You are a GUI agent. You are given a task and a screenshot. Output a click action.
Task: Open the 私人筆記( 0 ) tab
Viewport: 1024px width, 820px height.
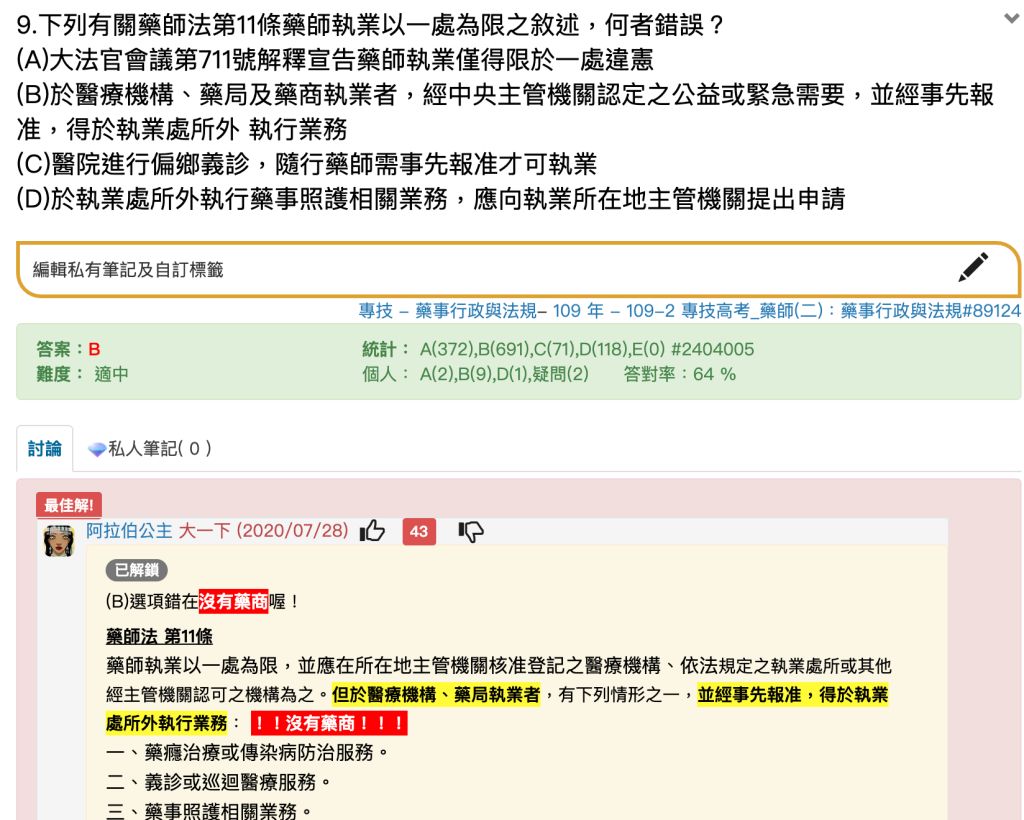(150, 449)
